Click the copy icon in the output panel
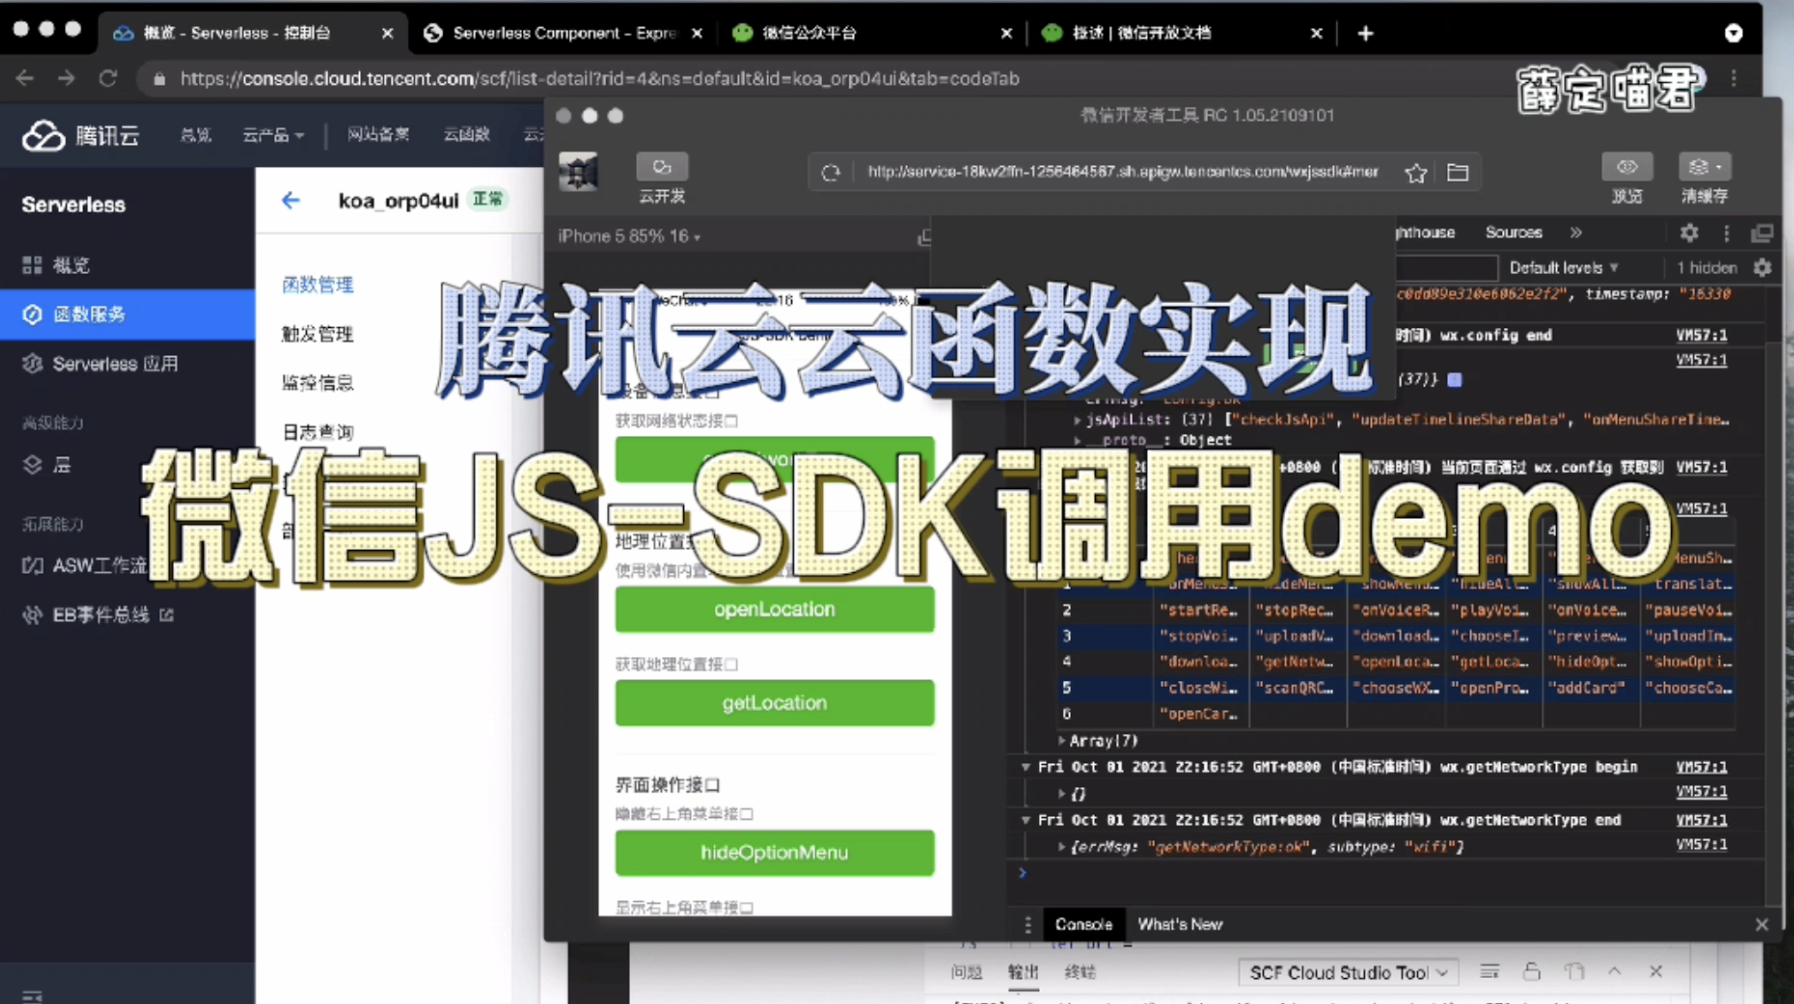Image resolution: width=1794 pixels, height=1004 pixels. 1574,972
